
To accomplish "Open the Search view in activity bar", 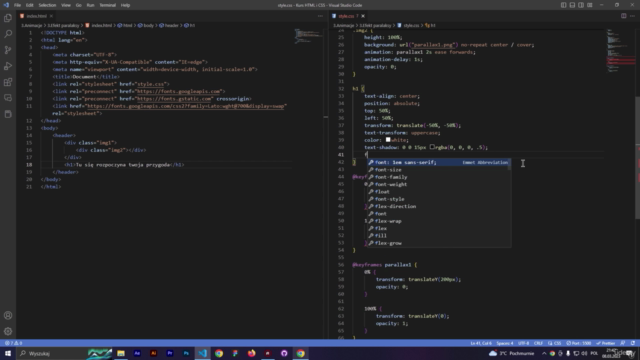I will click(x=8, y=34).
